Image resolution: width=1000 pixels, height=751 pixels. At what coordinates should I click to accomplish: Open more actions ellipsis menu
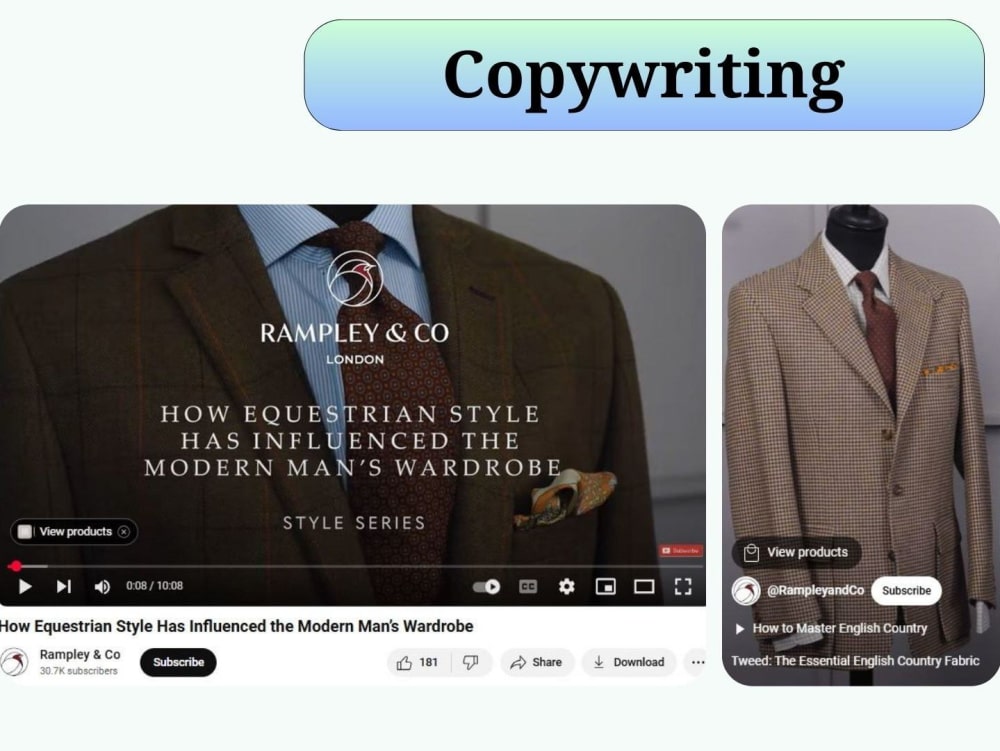(x=698, y=662)
